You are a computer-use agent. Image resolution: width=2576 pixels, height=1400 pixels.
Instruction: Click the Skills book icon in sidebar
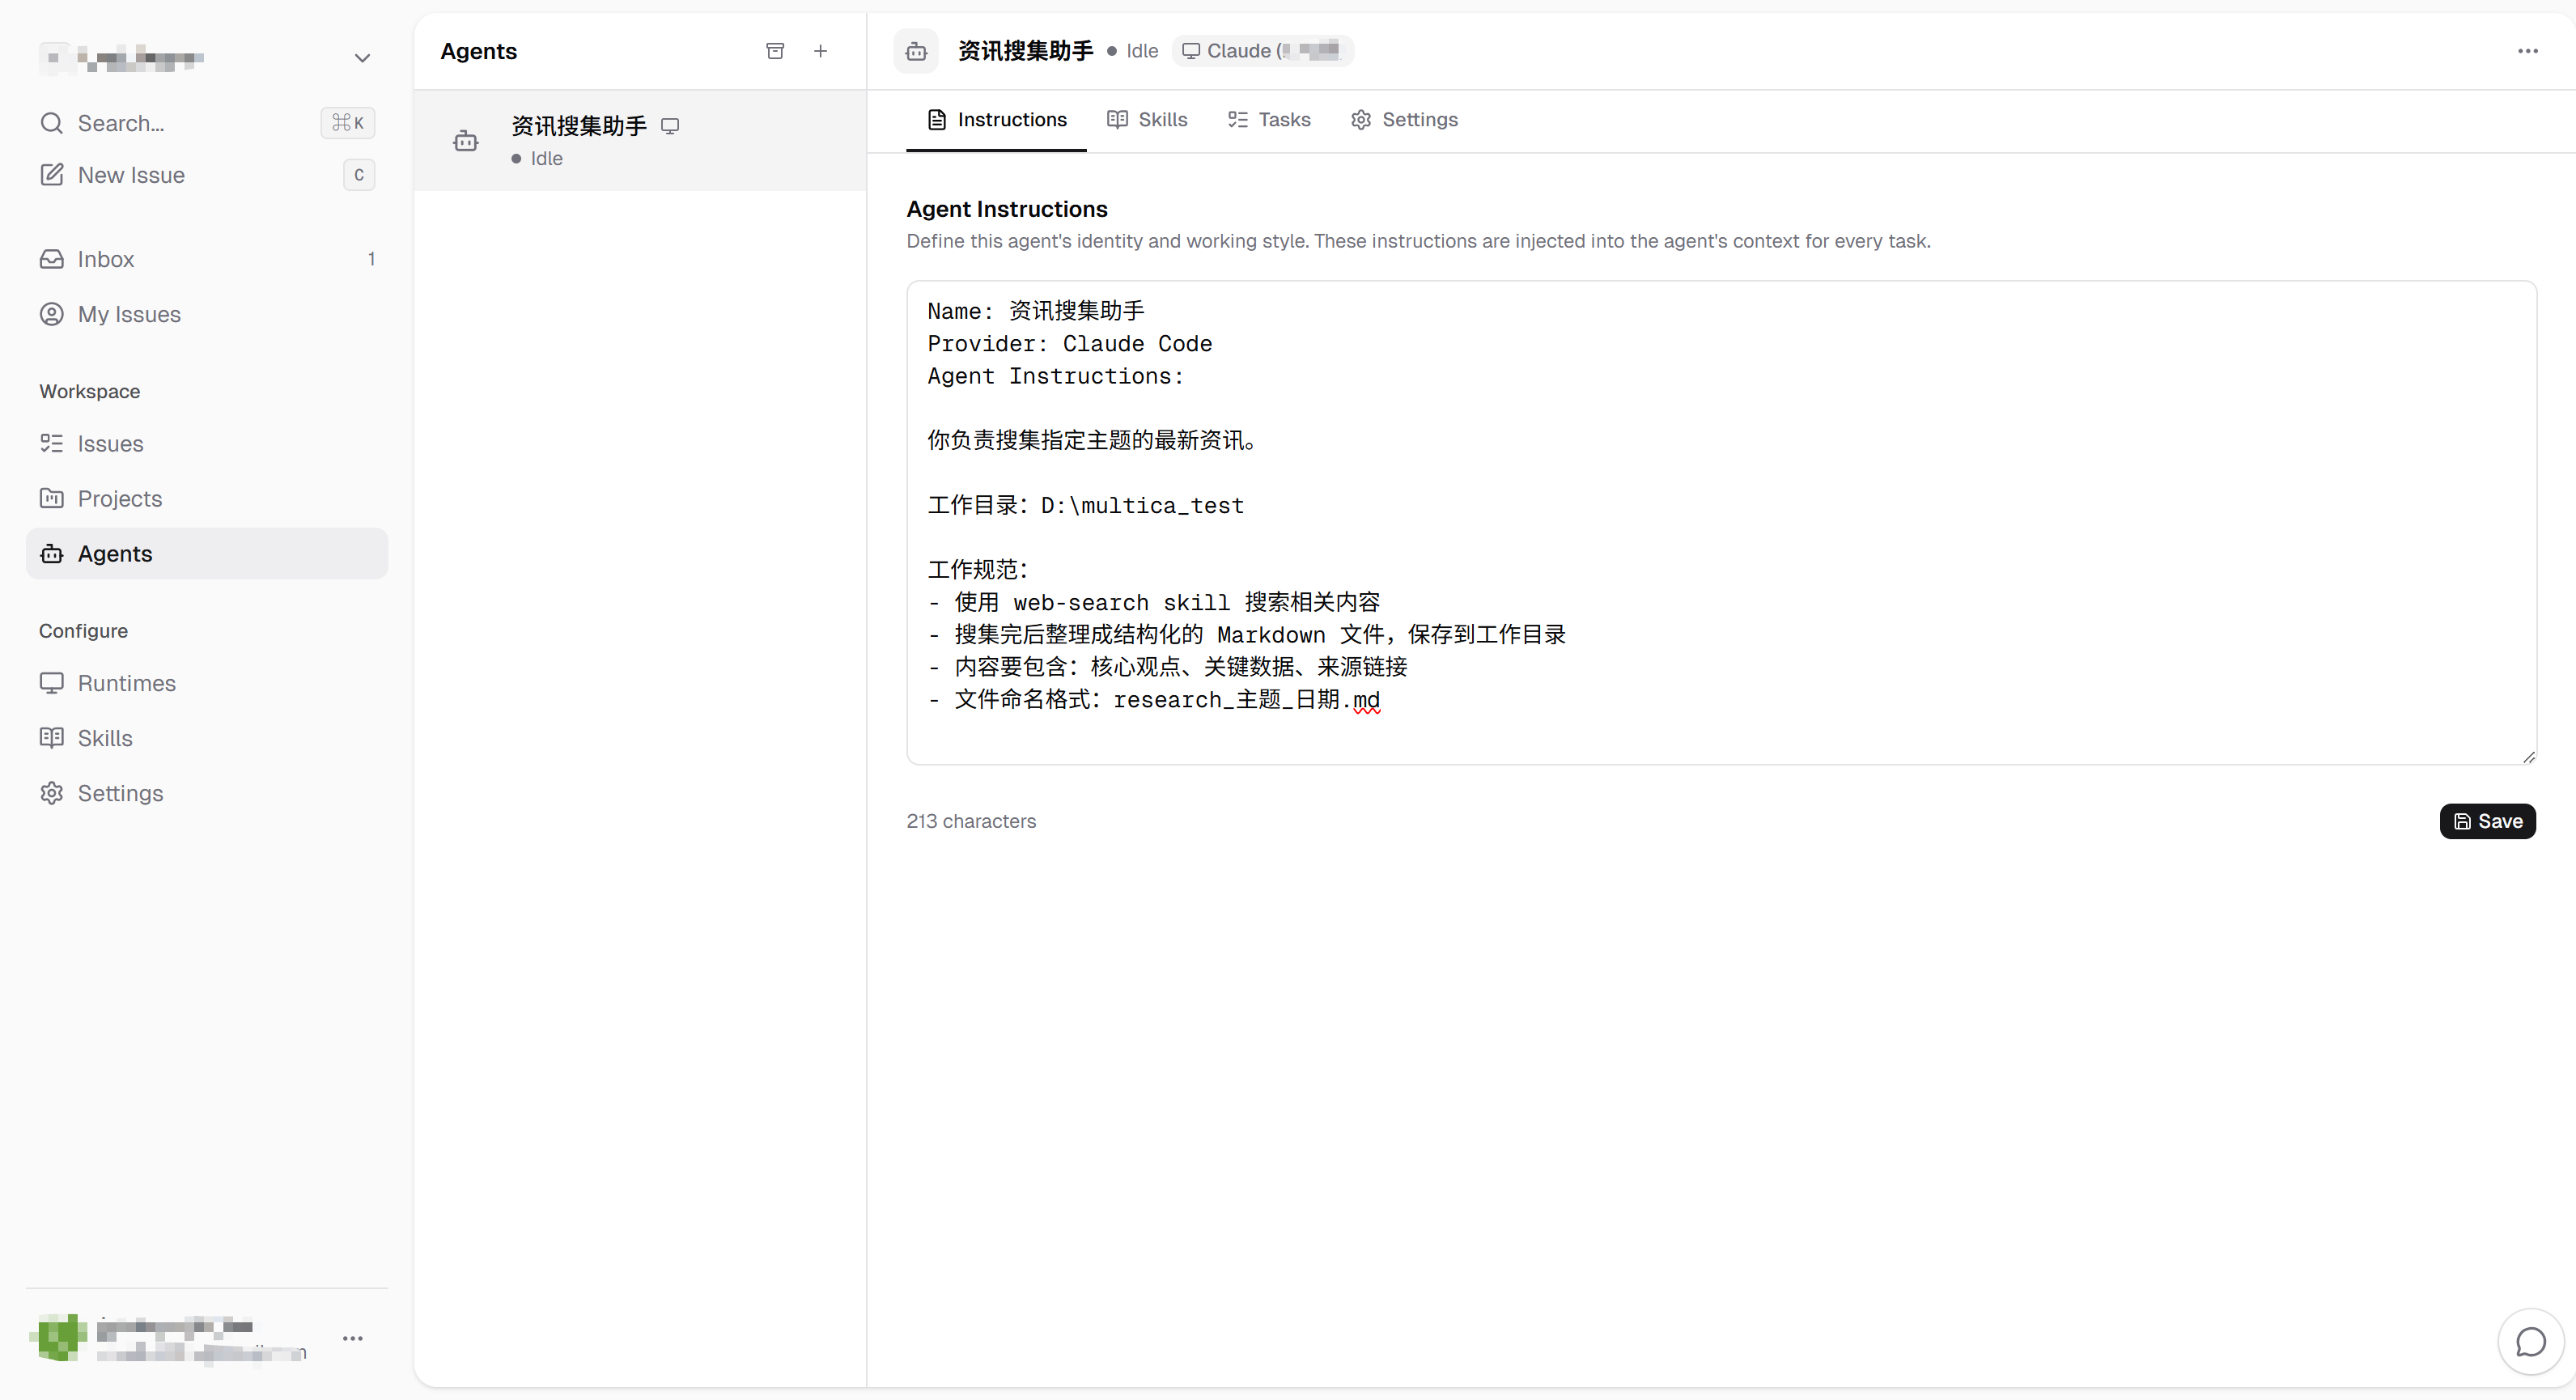coord(52,738)
